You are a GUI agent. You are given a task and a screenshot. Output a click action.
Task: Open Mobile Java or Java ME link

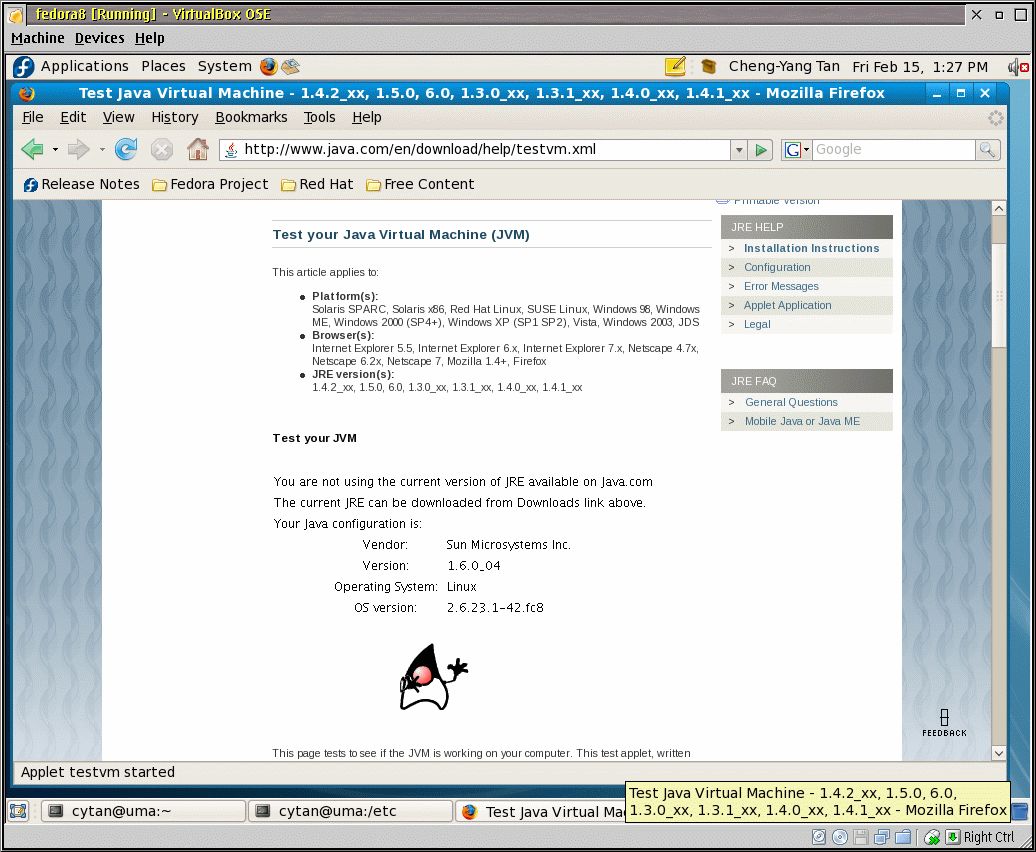pyautogui.click(x=802, y=421)
